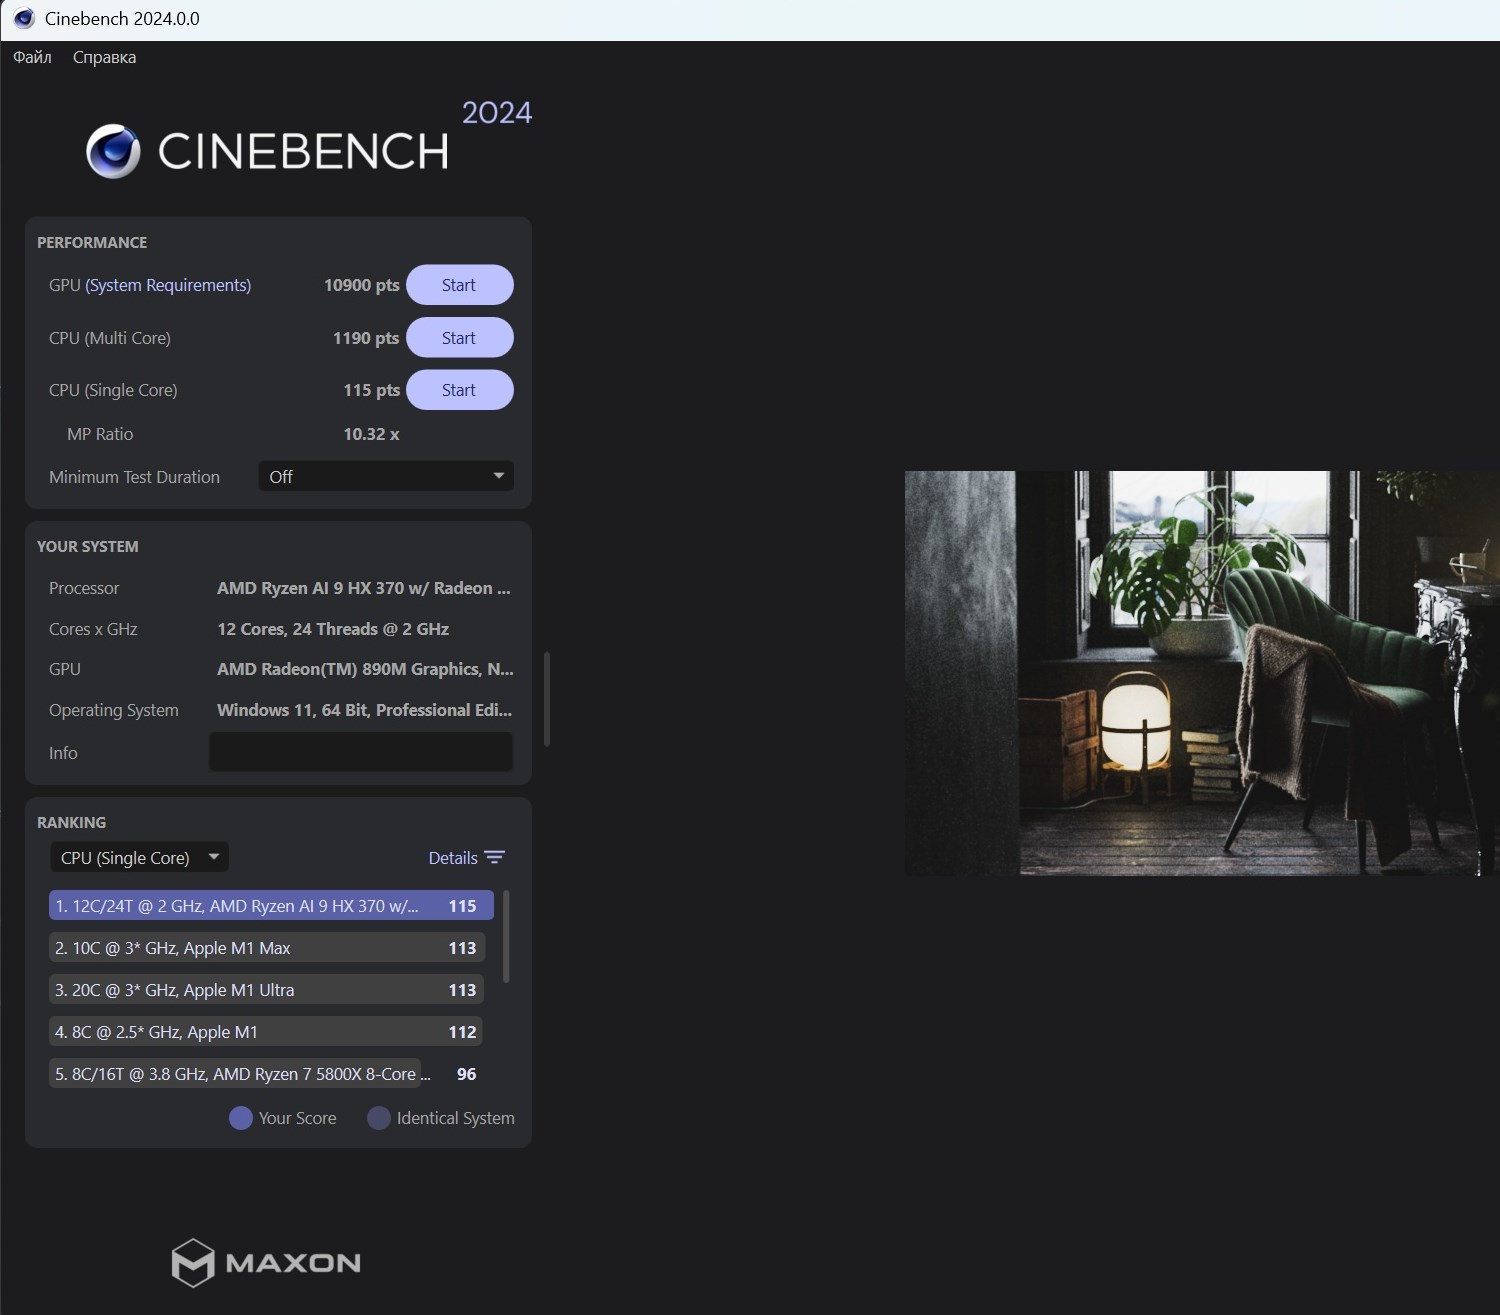Click the Cinebench sphere logo
Screen dimensions: 1500x1315
(113, 151)
